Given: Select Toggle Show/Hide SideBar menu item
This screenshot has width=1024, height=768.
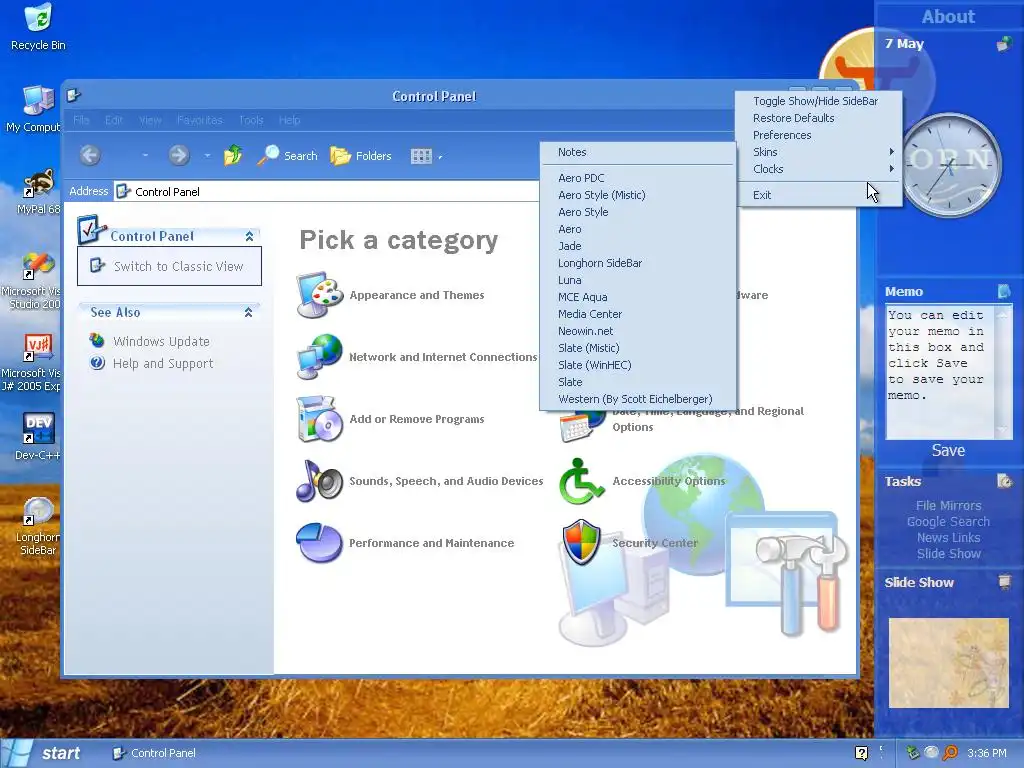Looking at the screenshot, I should tap(820, 101).
